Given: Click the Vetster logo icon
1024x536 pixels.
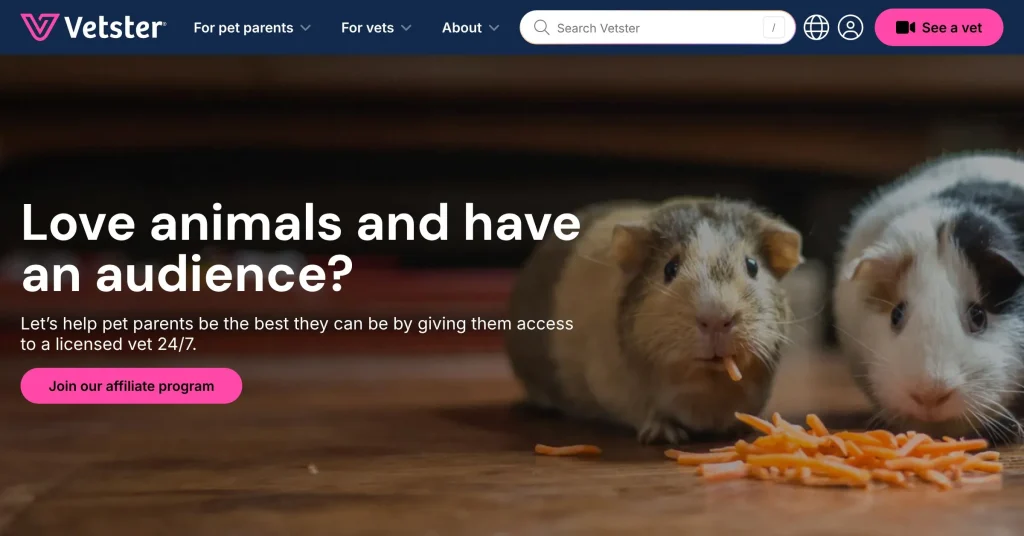Looking at the screenshot, I should [40, 27].
